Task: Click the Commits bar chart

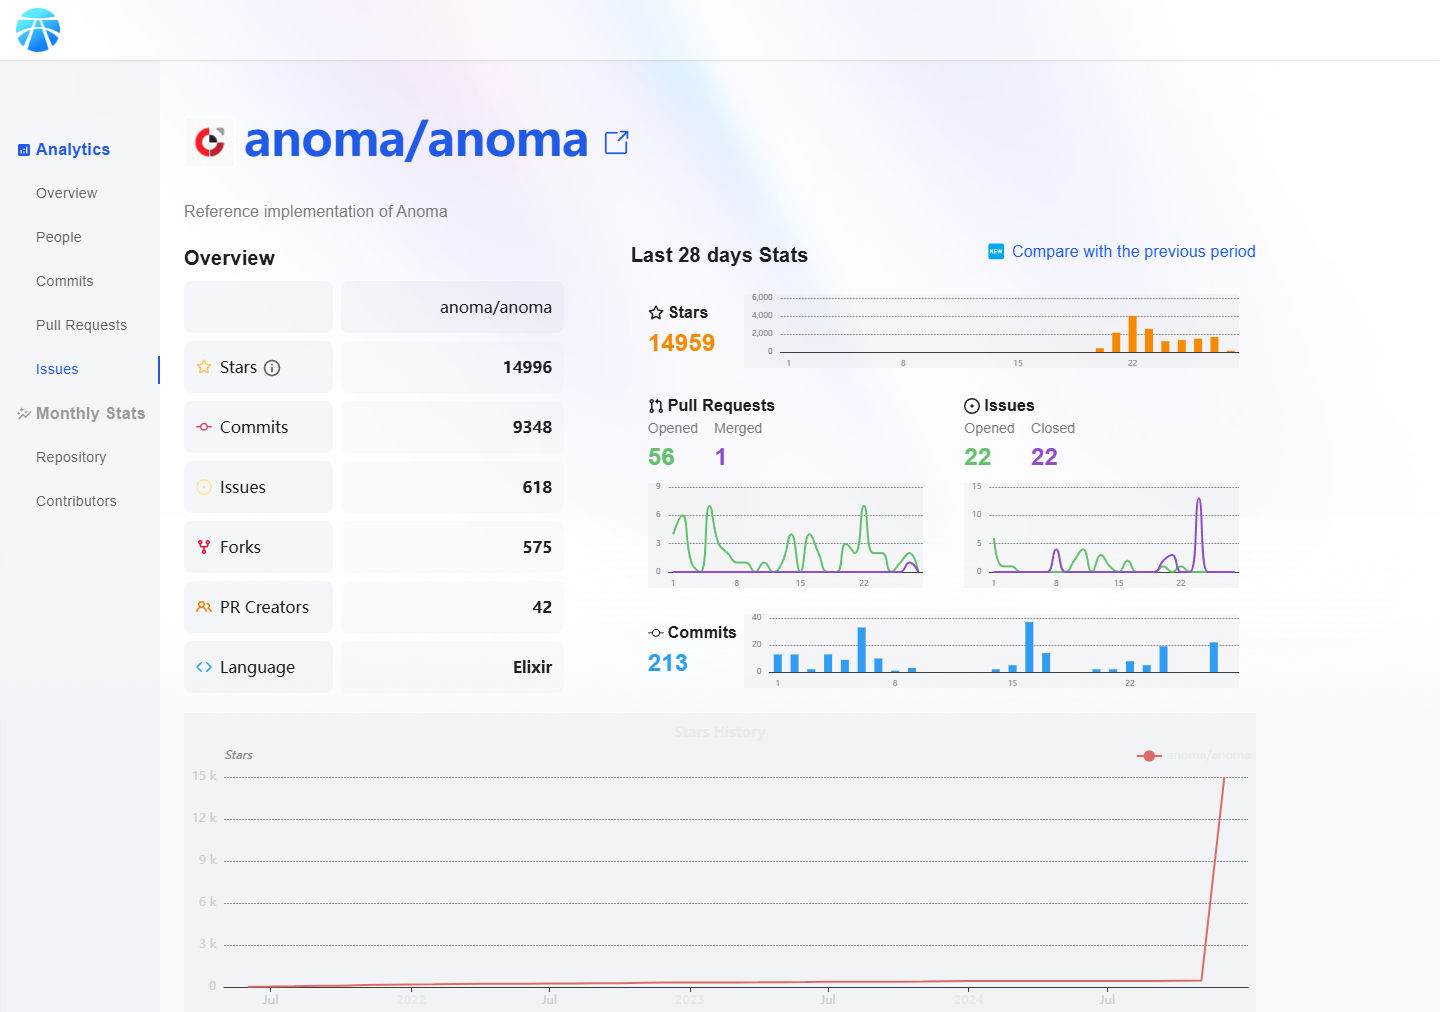Action: click(x=992, y=650)
